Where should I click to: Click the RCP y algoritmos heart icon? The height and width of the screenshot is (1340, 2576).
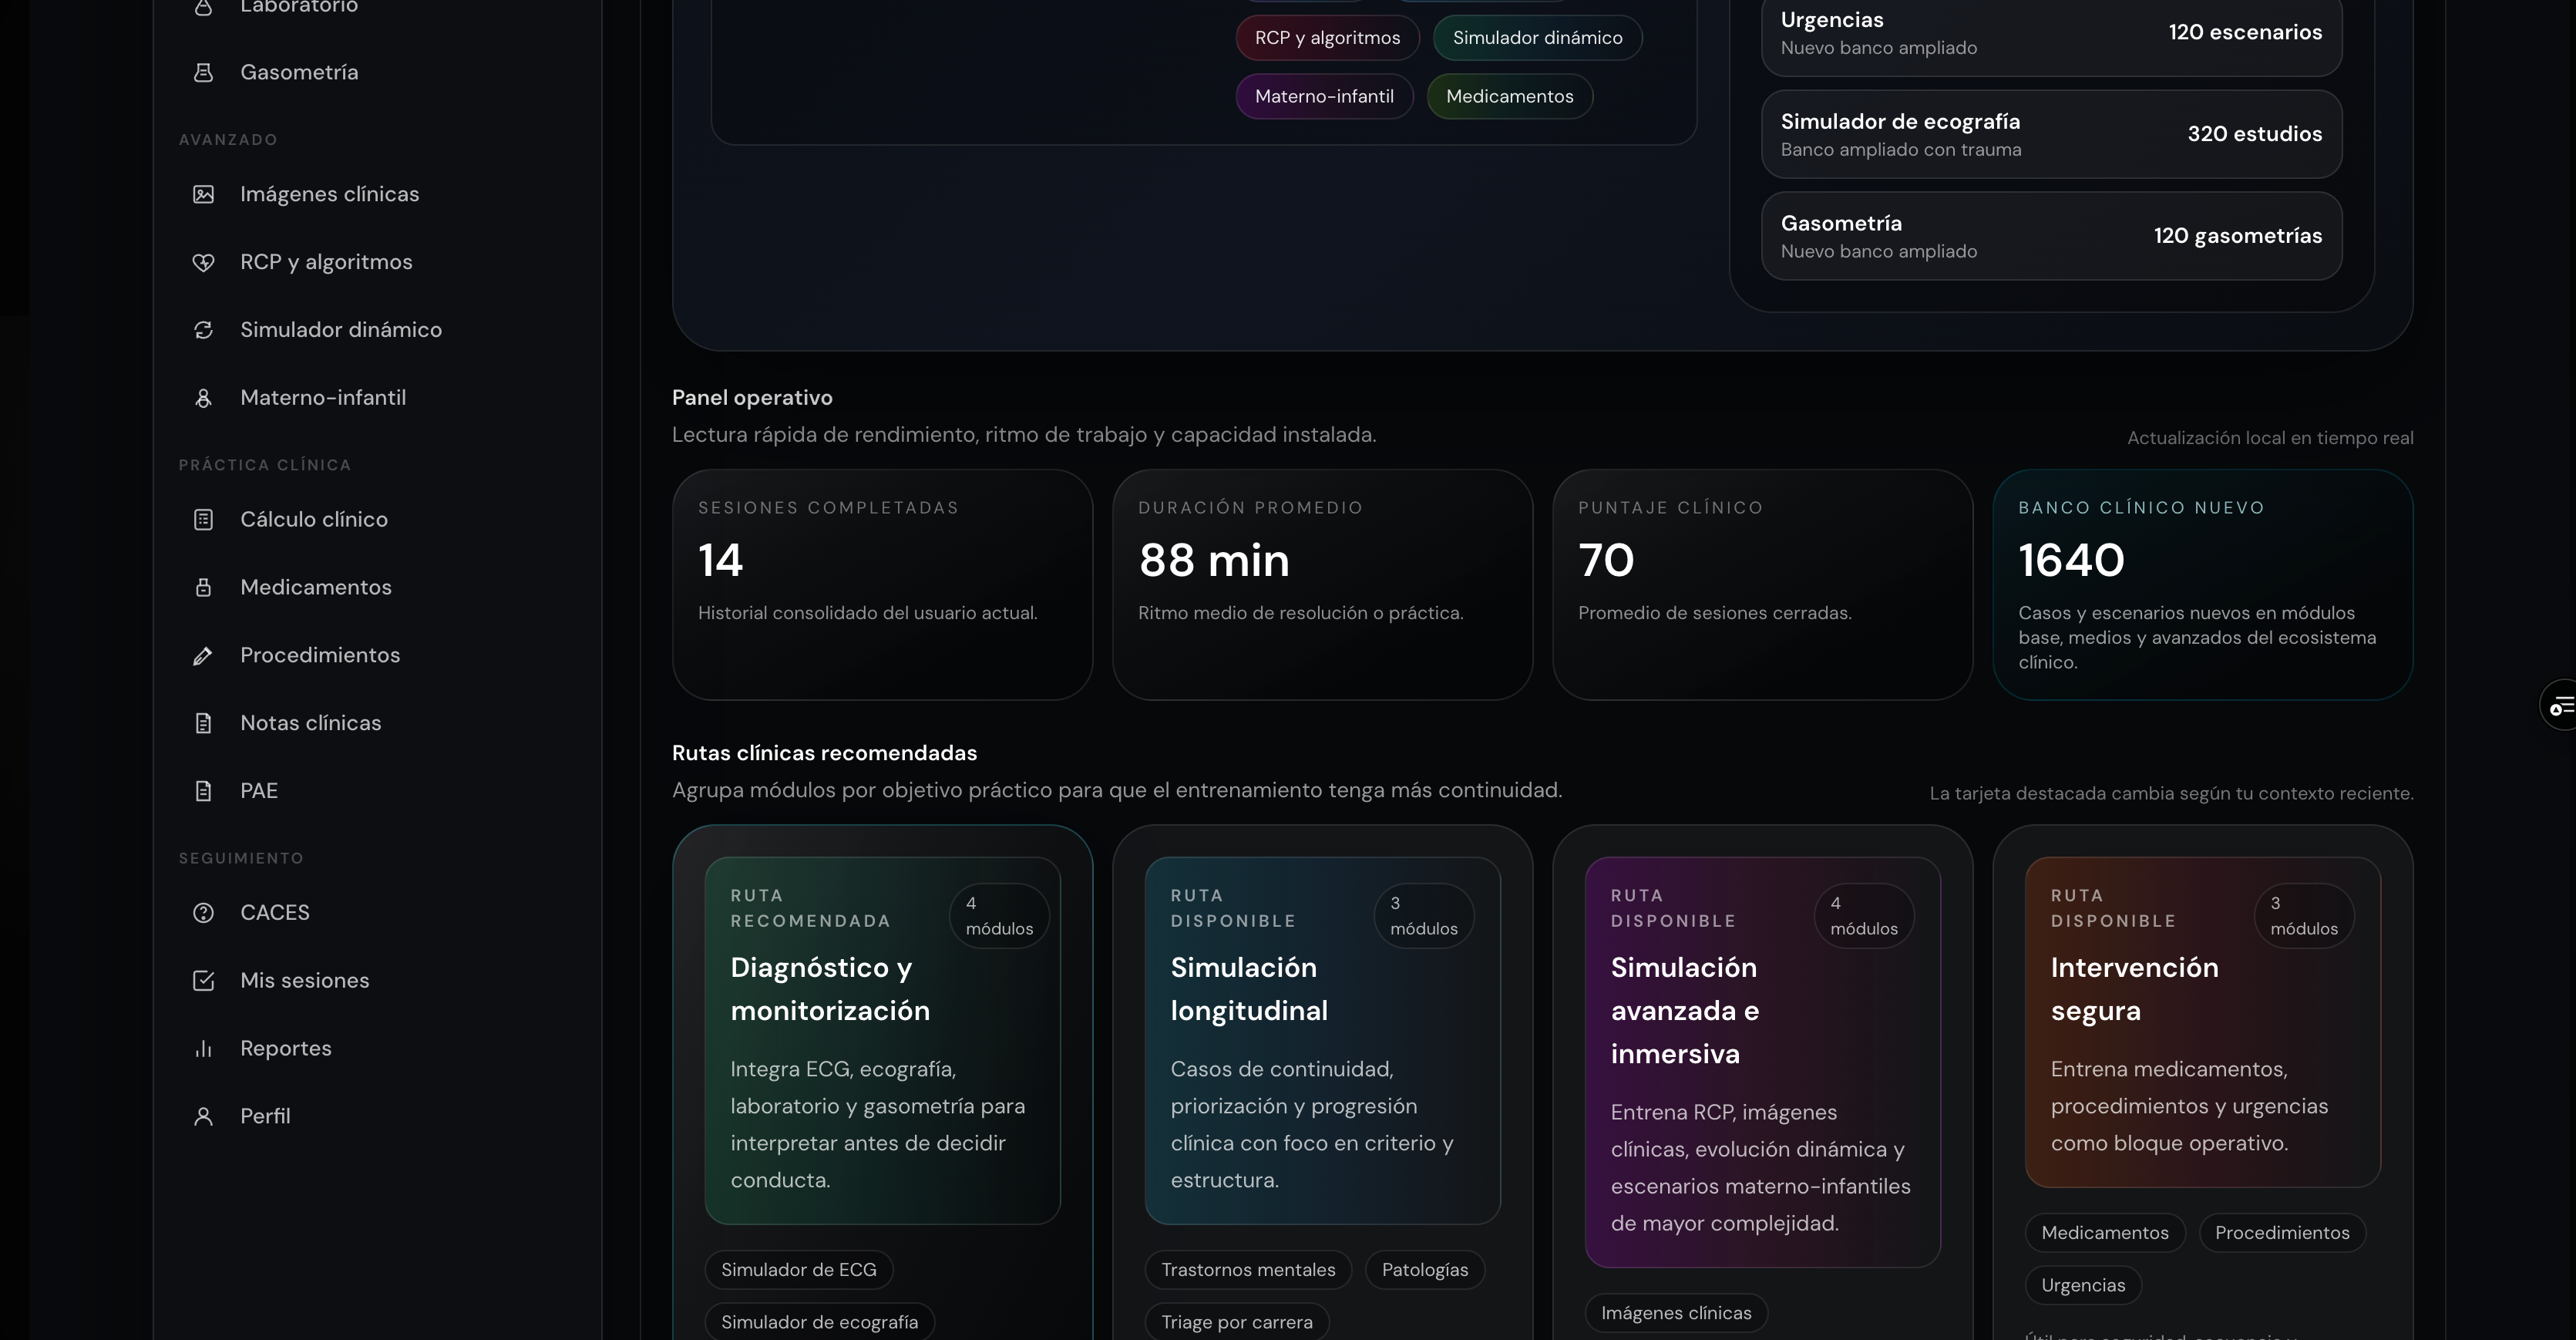pos(203,262)
